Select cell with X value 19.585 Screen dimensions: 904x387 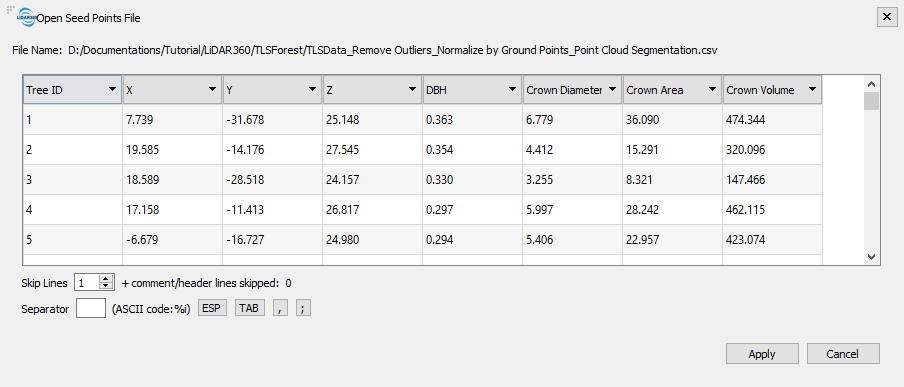coord(172,149)
